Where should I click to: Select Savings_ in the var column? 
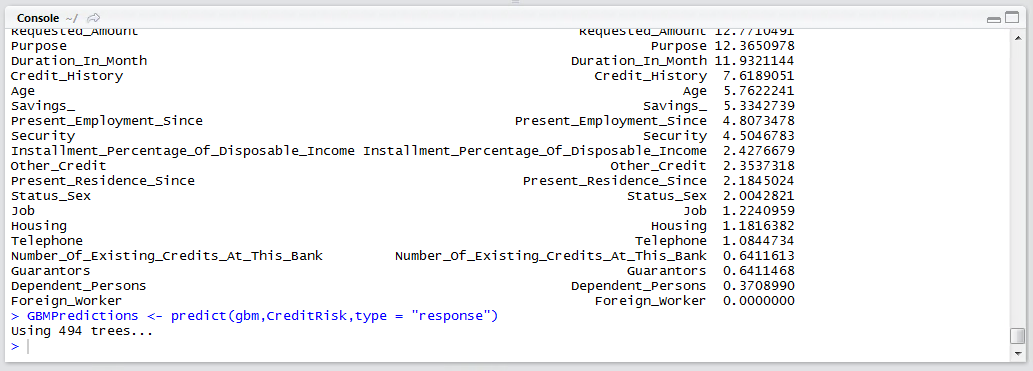[675, 106]
